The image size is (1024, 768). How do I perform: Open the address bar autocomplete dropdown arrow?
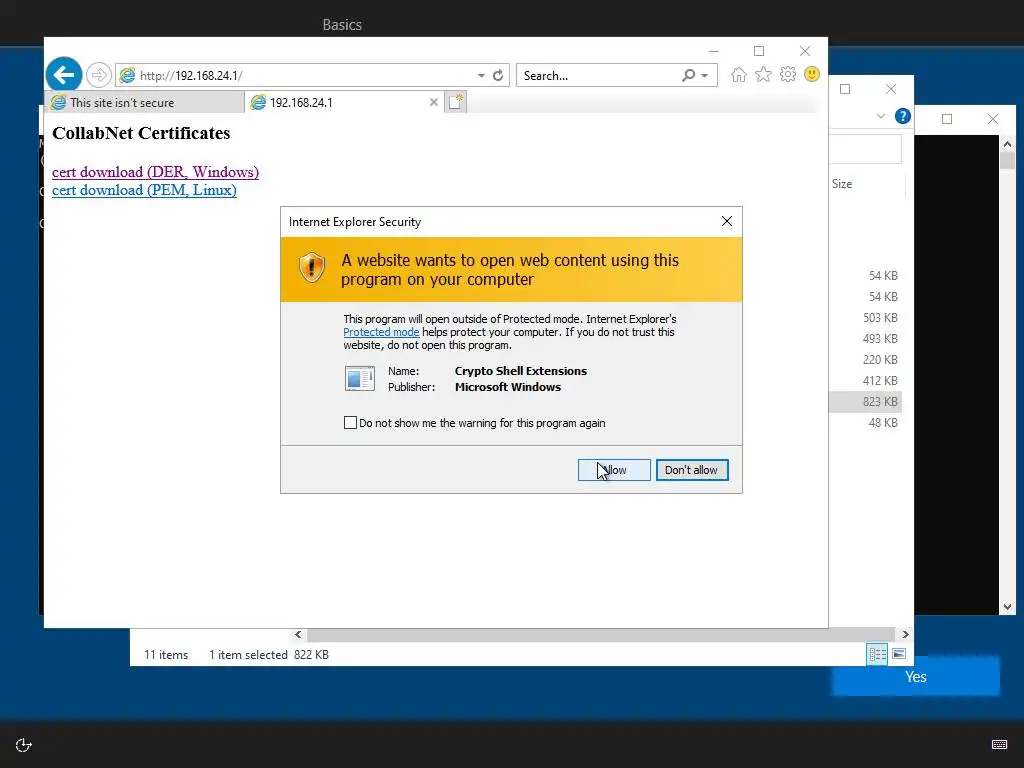481,76
